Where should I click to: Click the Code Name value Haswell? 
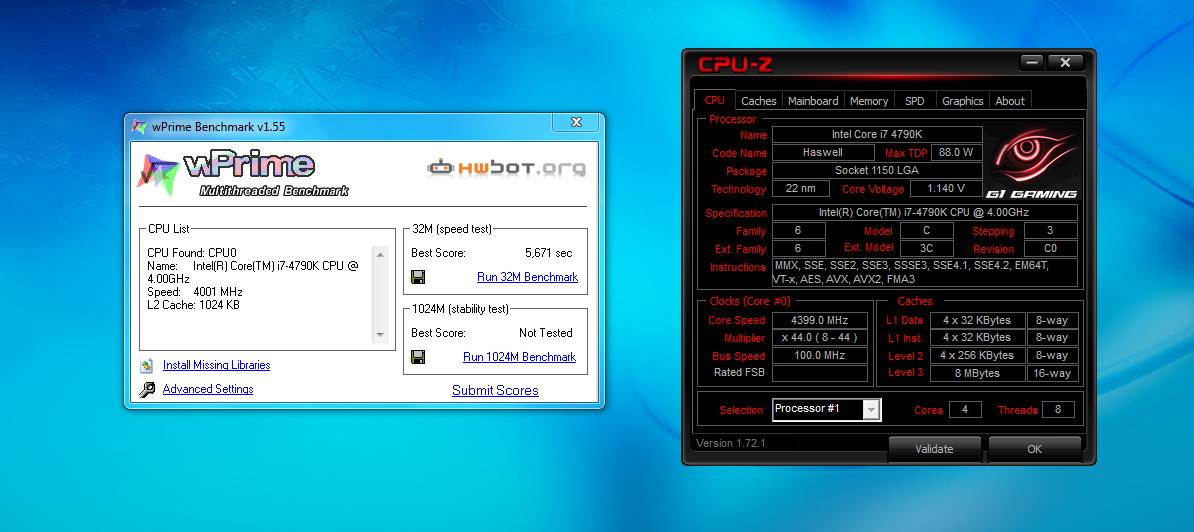point(822,152)
